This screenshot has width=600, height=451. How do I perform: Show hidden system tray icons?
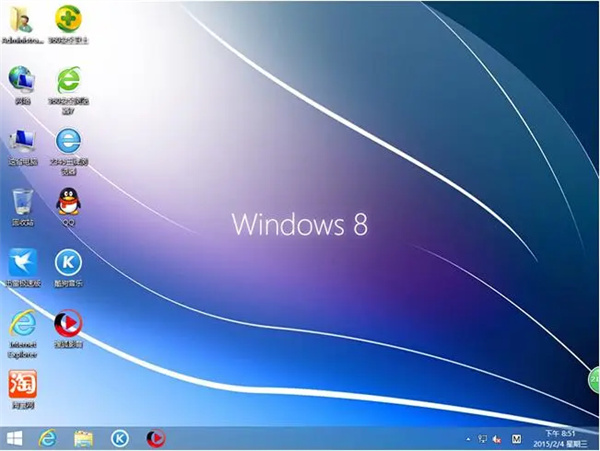point(468,440)
